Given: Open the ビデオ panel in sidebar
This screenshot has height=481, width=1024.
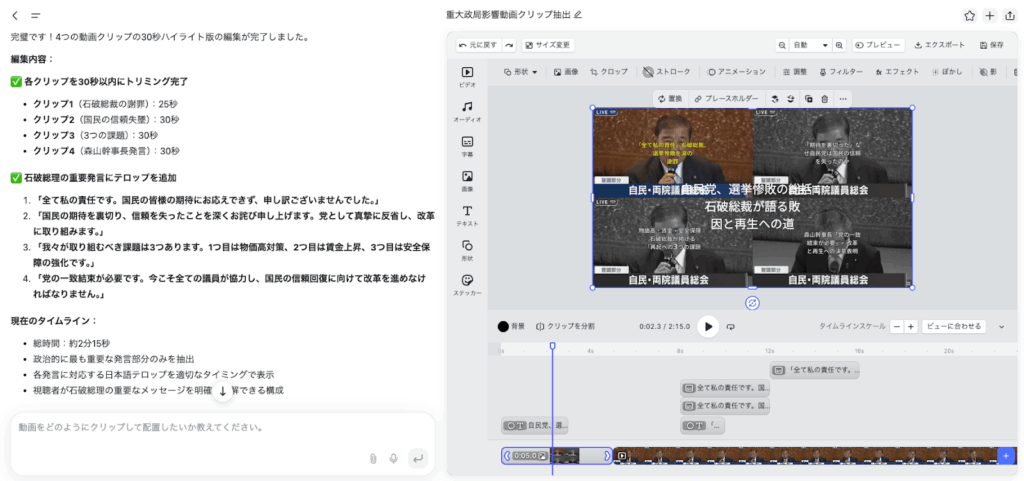Looking at the screenshot, I should coord(467,77).
